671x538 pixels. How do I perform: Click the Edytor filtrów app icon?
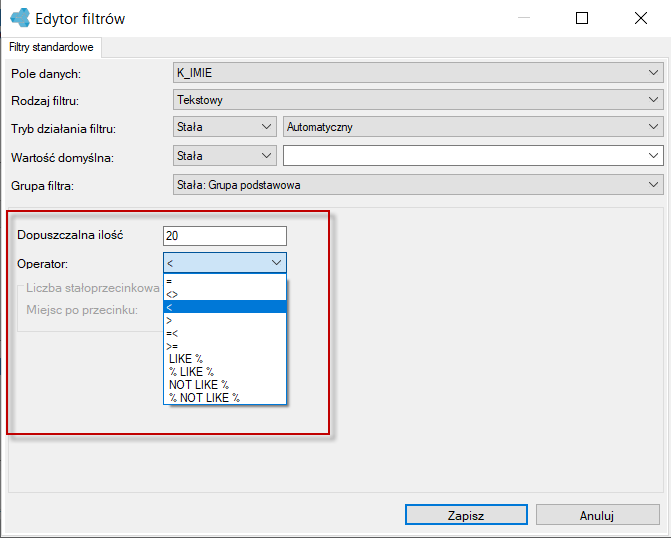(x=20, y=18)
